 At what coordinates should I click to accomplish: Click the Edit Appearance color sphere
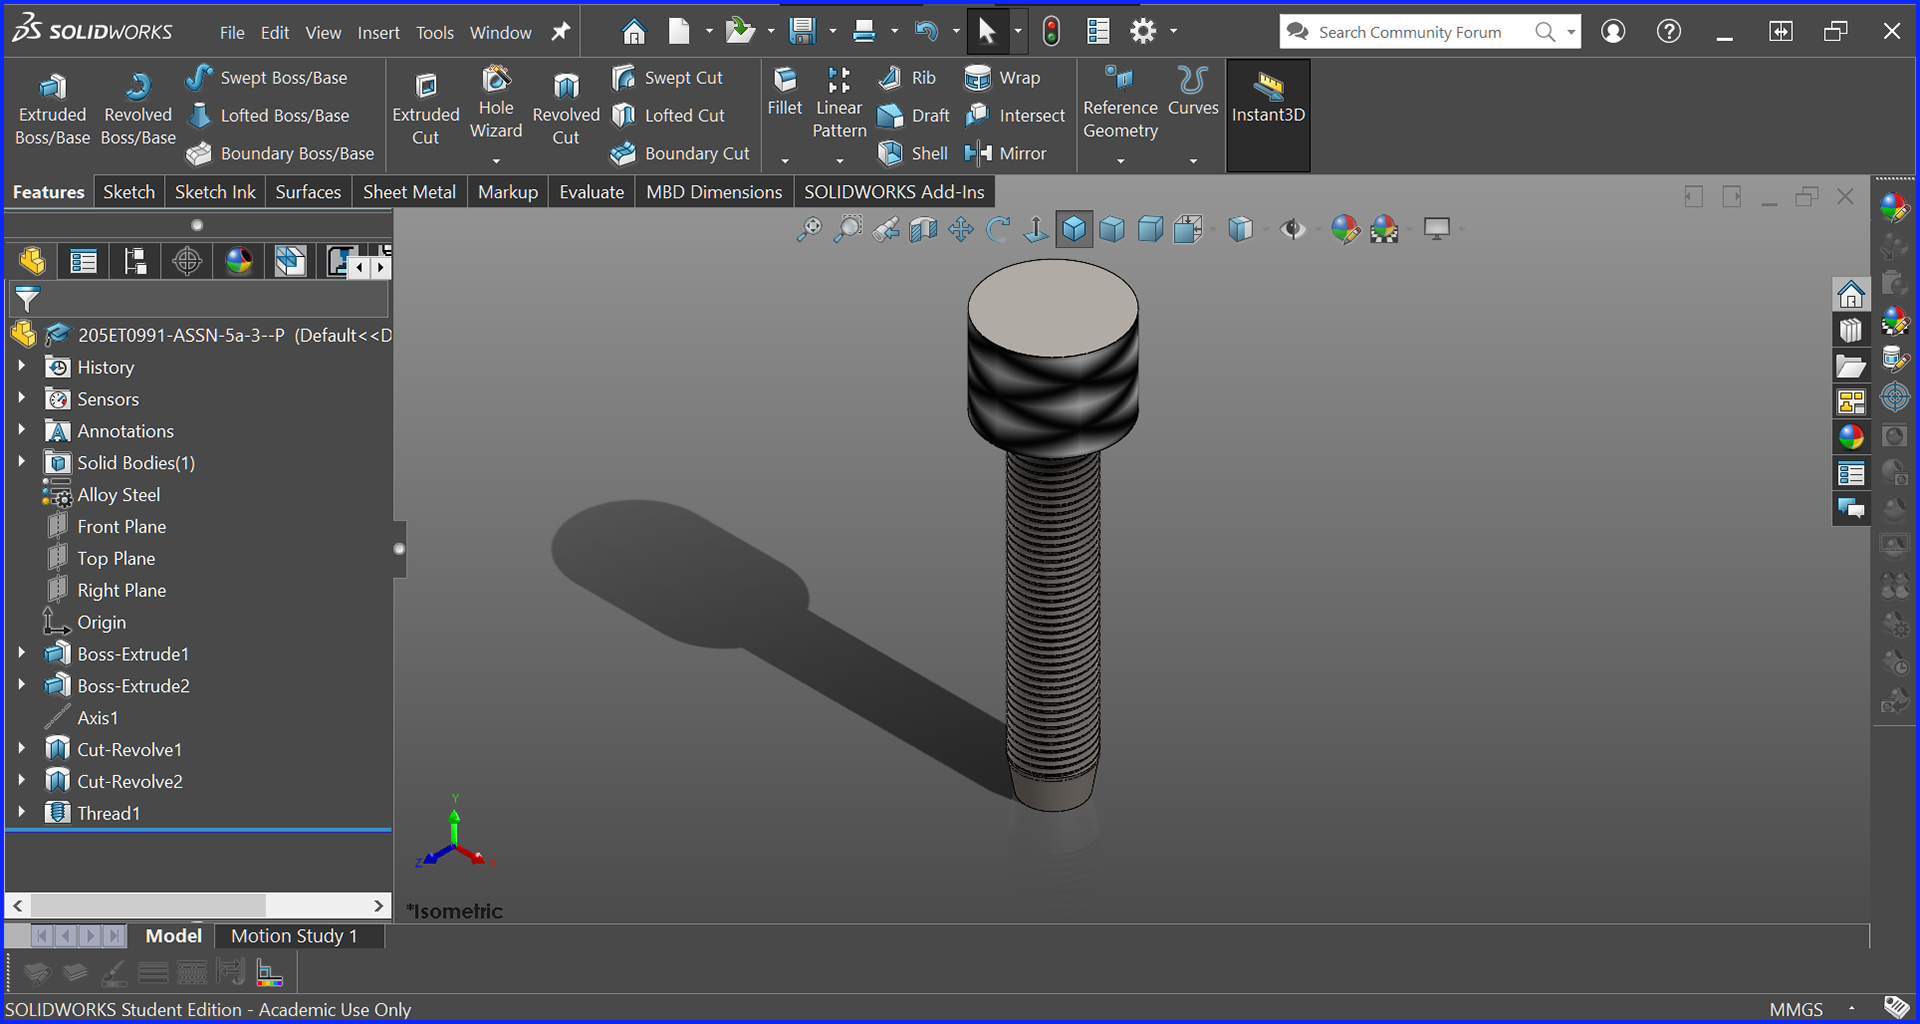(x=1345, y=230)
